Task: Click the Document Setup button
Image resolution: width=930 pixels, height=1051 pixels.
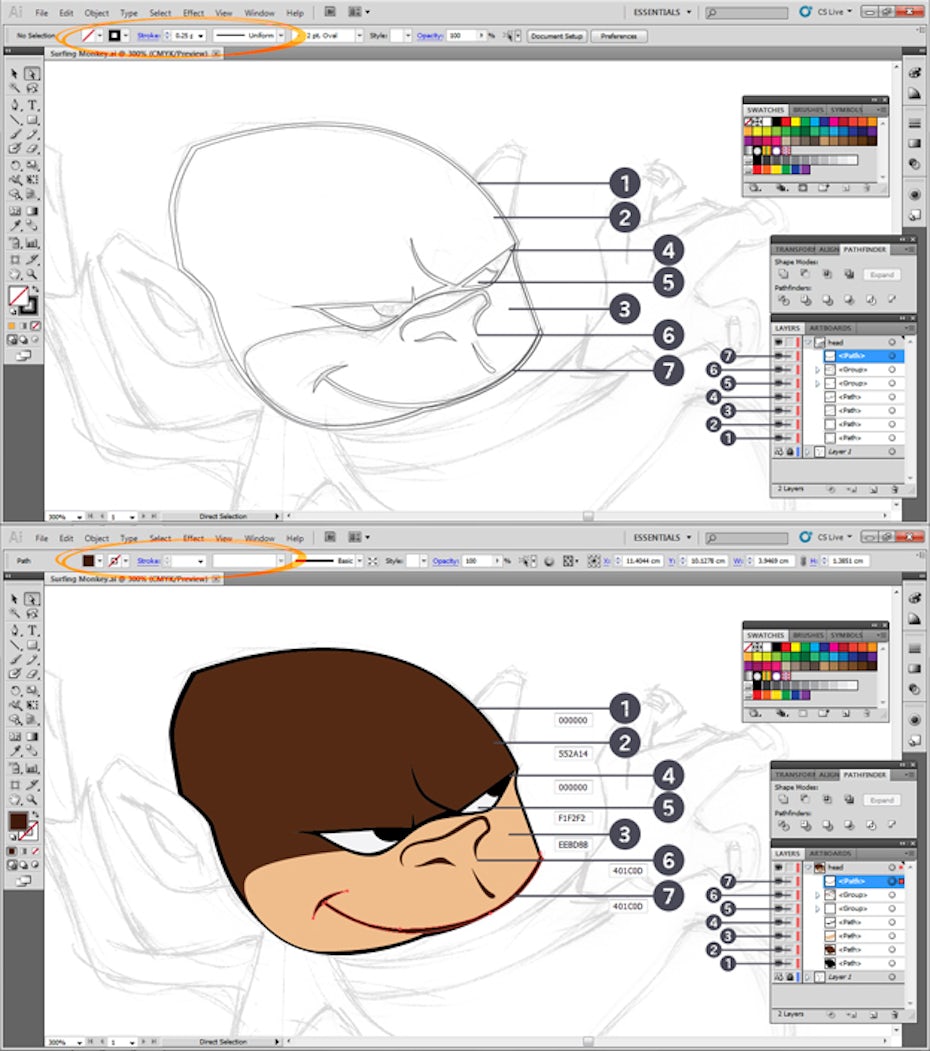Action: [x=556, y=35]
